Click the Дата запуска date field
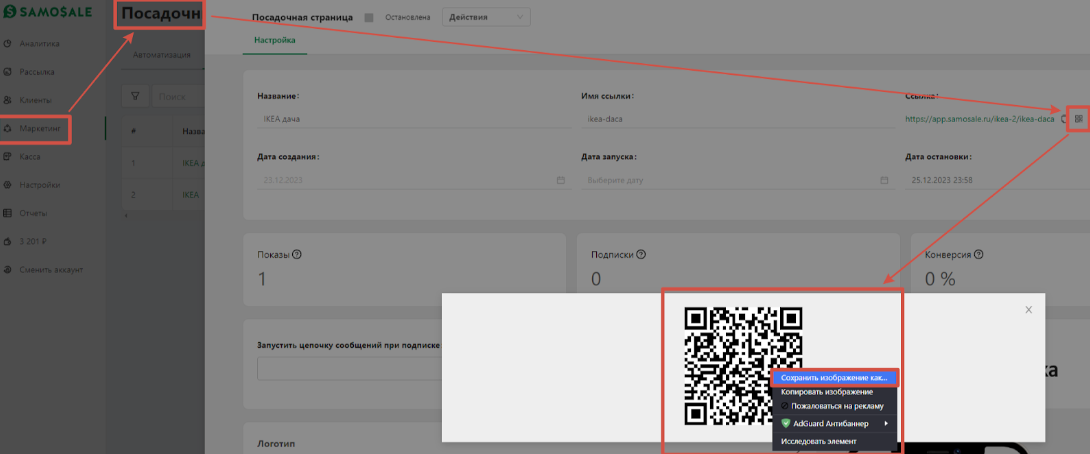This screenshot has width=1090, height=454. pos(736,180)
